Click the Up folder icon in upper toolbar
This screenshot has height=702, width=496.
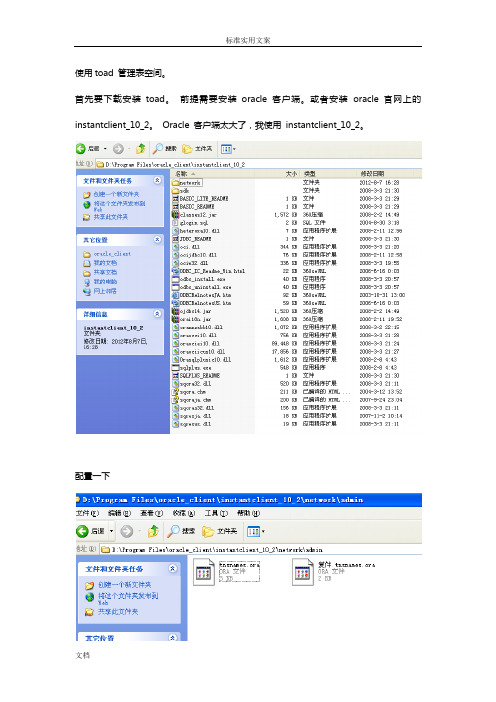point(141,149)
